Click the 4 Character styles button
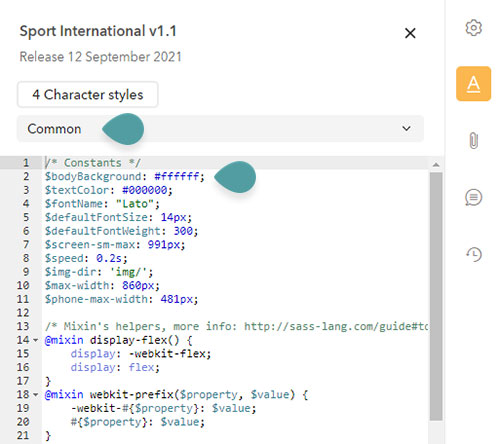Image resolution: width=500 pixels, height=444 pixels. [x=88, y=95]
